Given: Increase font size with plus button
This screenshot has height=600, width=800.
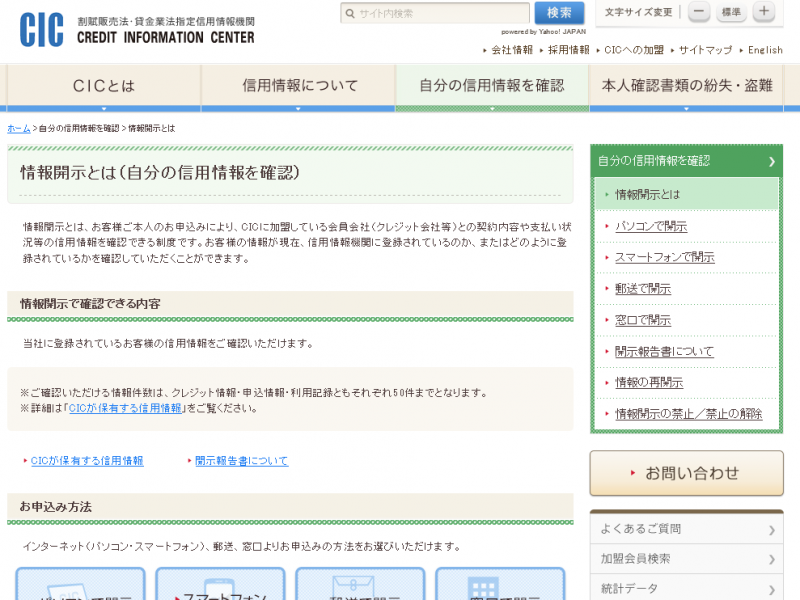Looking at the screenshot, I should click(764, 12).
